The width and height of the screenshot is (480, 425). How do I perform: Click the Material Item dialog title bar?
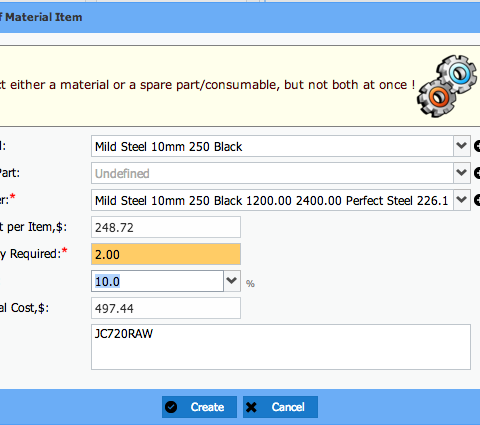240,17
